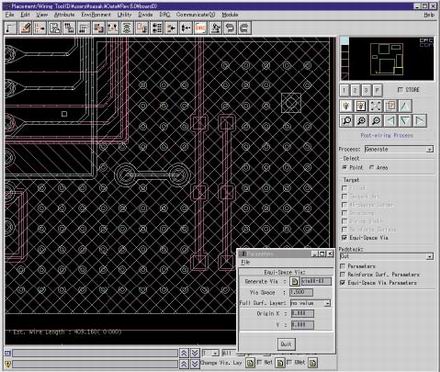Viewport: 440px width, 372px height.
Task: Click the Origin X input field
Action: [x=302, y=314]
